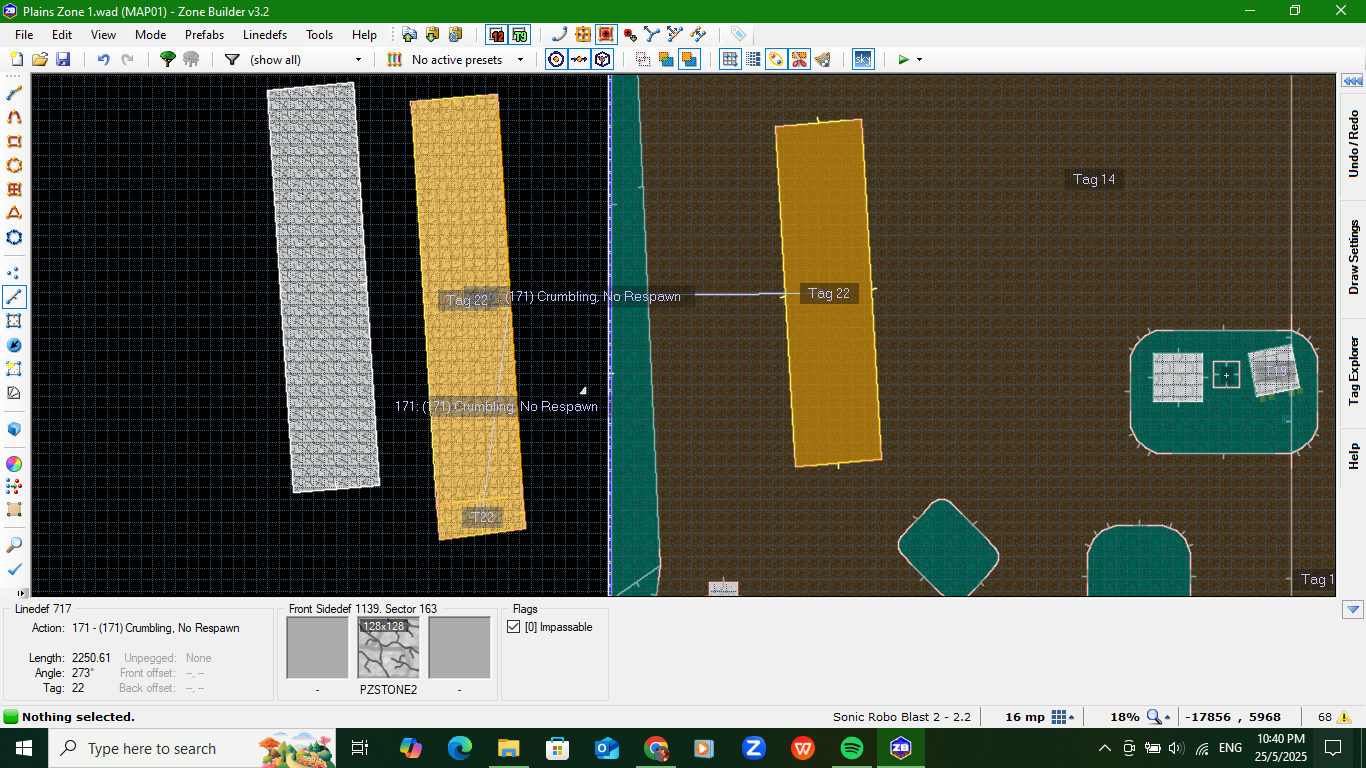Collapse the right docker panel arrows
The height and width of the screenshot is (768, 1366).
[1352, 81]
